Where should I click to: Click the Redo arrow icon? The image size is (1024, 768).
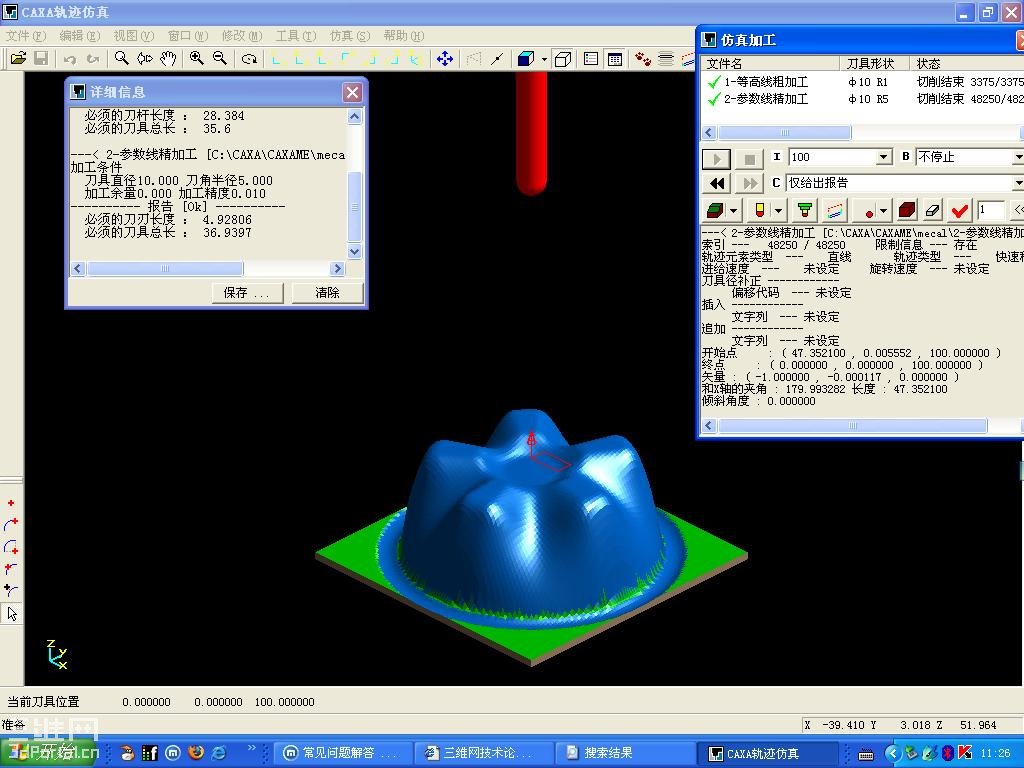click(x=93, y=59)
